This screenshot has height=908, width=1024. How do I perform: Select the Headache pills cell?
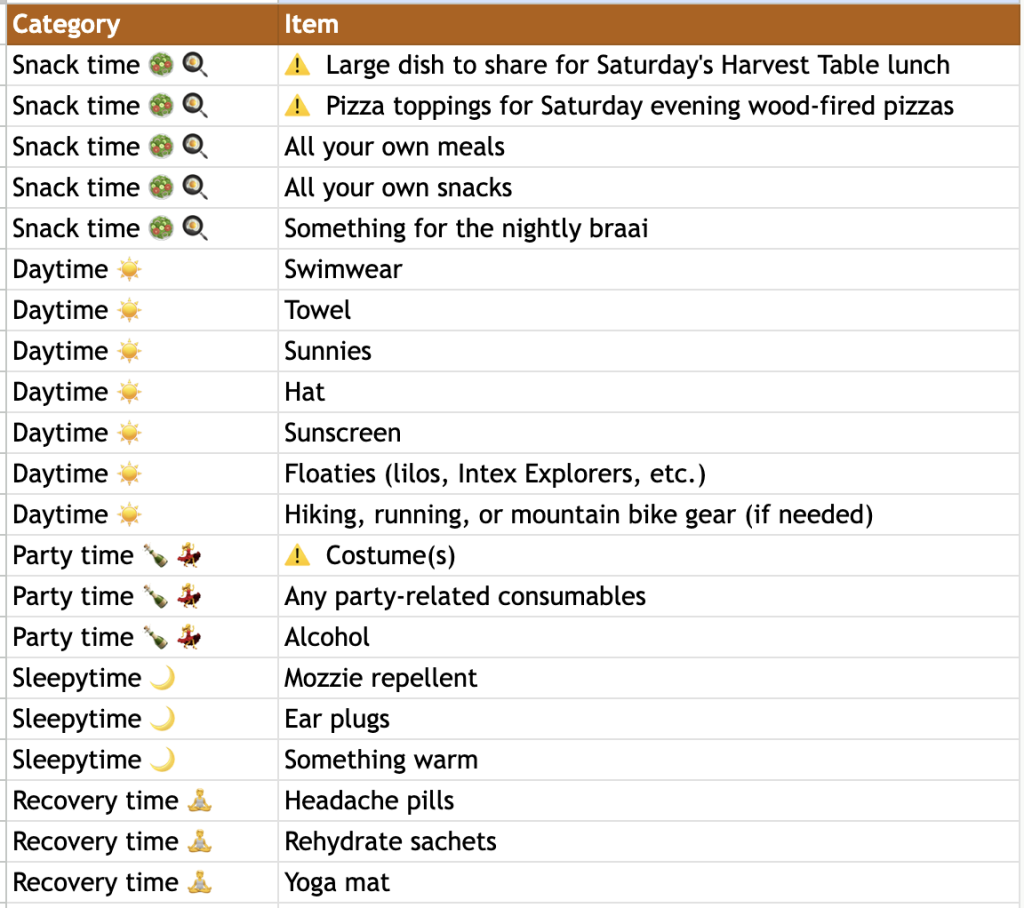pos(648,801)
